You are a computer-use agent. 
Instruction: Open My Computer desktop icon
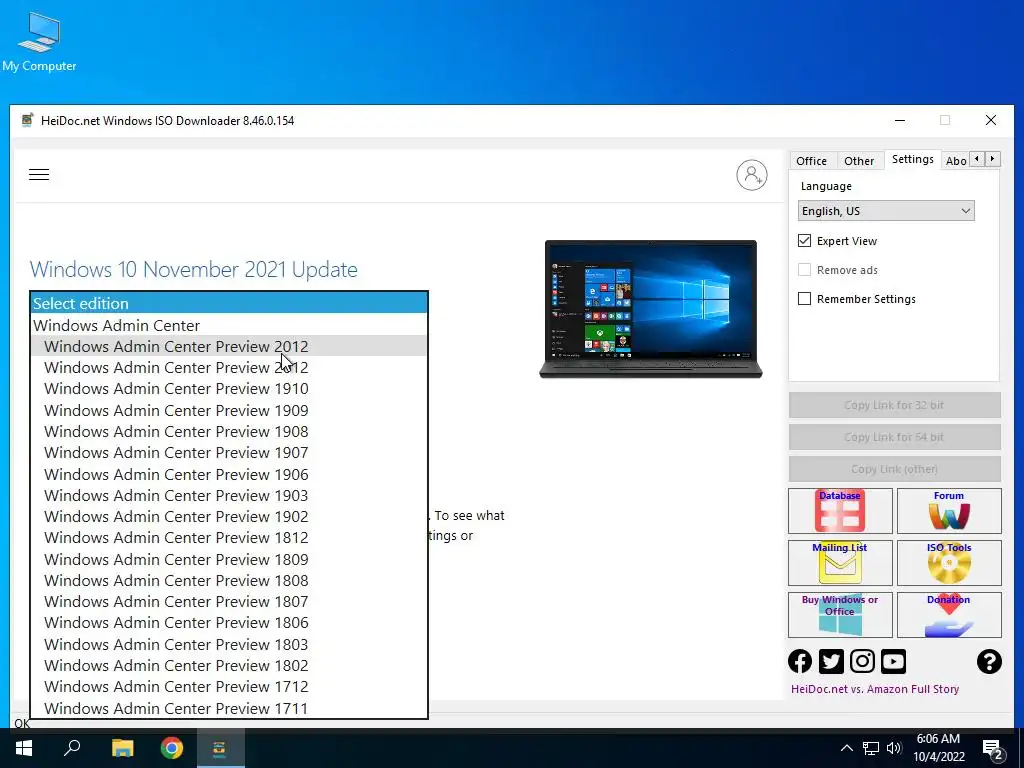click(x=39, y=42)
